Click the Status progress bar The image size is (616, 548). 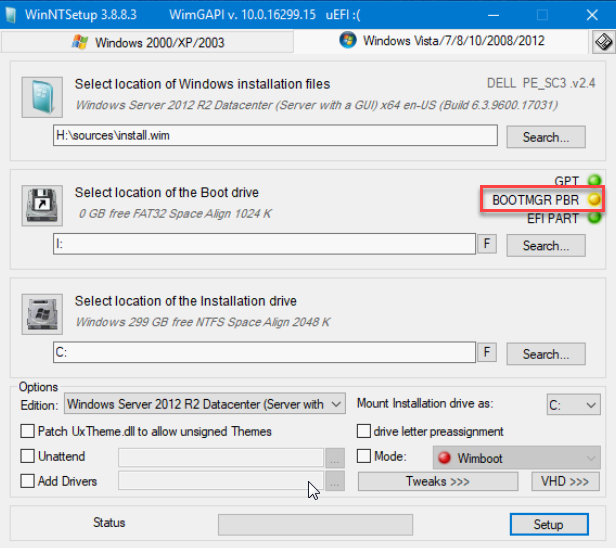pyautogui.click(x=315, y=524)
